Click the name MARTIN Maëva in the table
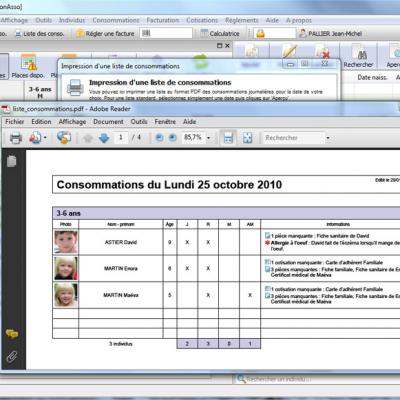The height and width of the screenshot is (400, 400). (121, 295)
